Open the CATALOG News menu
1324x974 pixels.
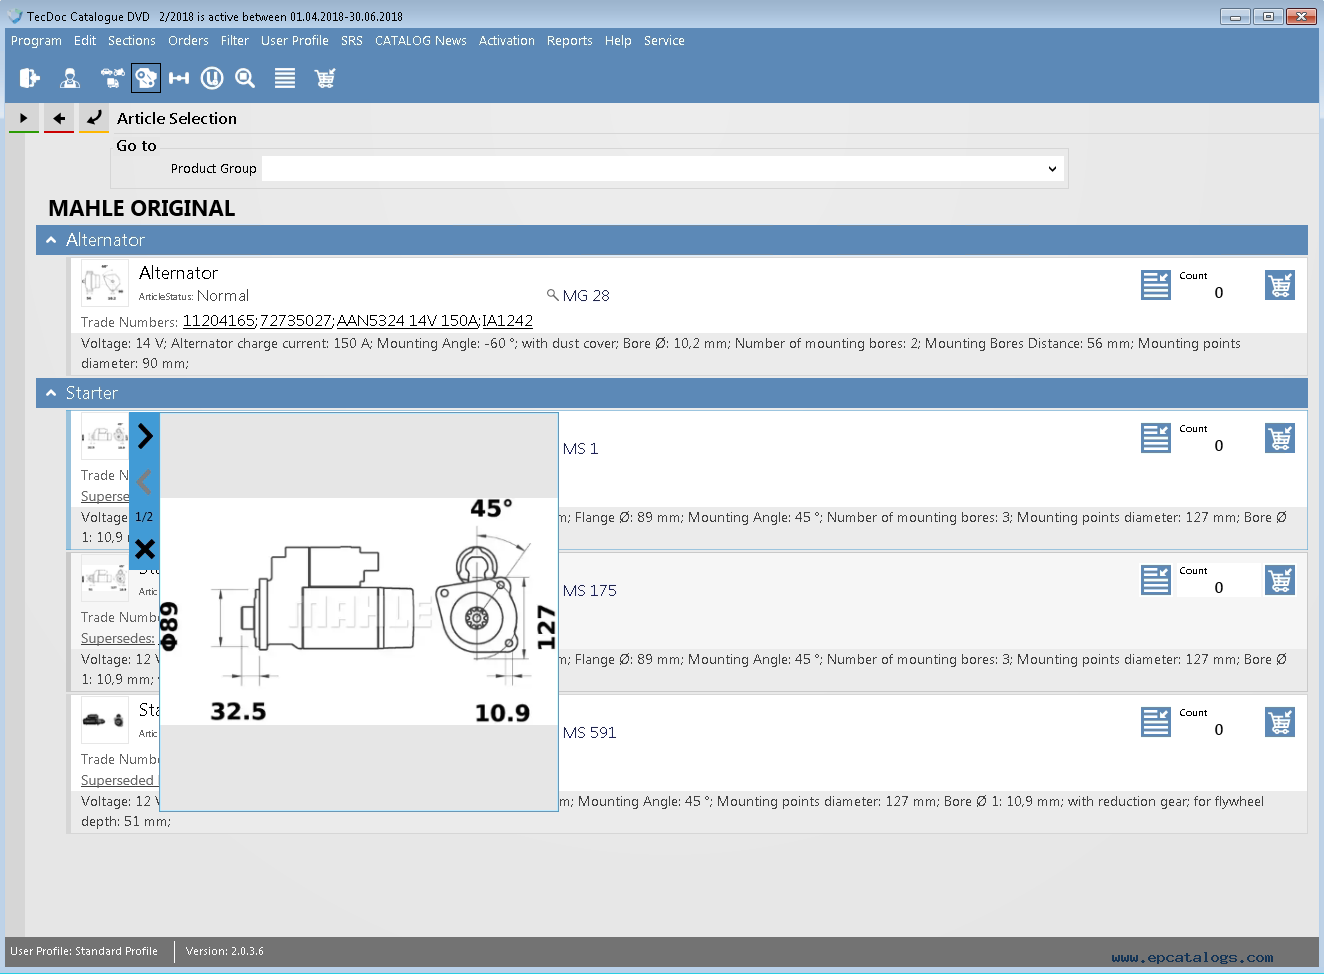(x=420, y=41)
